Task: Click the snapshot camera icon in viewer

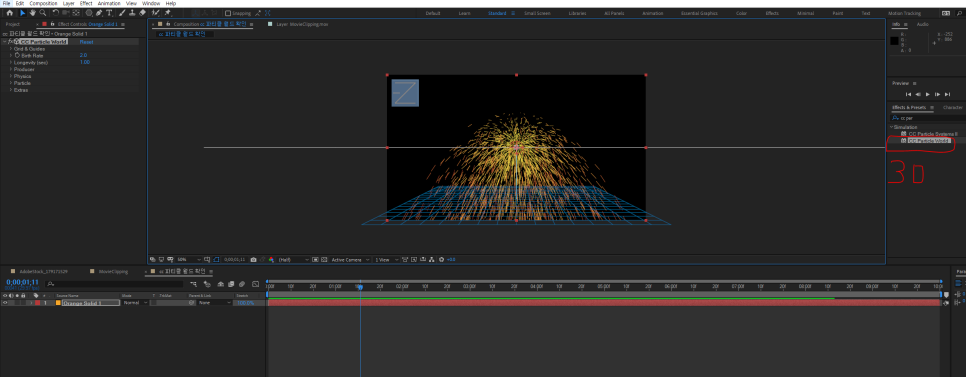Action: click(x=253, y=260)
